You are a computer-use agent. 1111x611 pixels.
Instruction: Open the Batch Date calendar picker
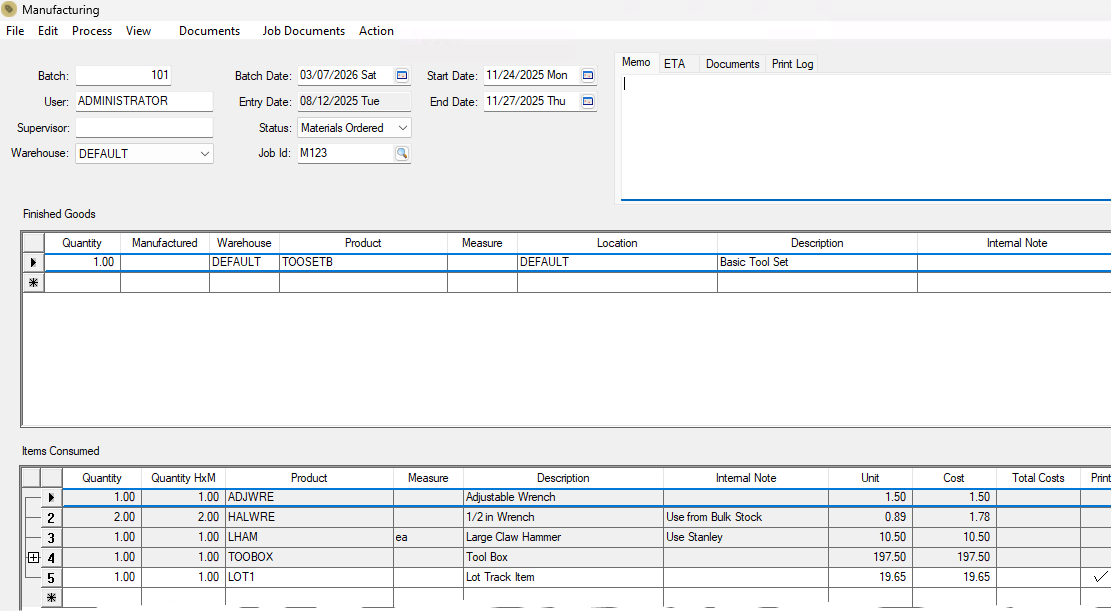[402, 75]
